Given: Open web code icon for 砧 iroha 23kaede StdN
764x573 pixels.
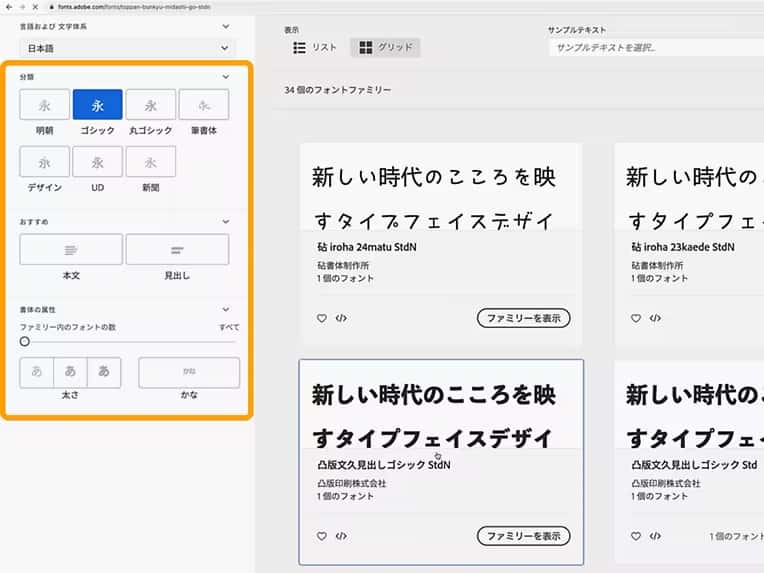Looking at the screenshot, I should (x=655, y=318).
